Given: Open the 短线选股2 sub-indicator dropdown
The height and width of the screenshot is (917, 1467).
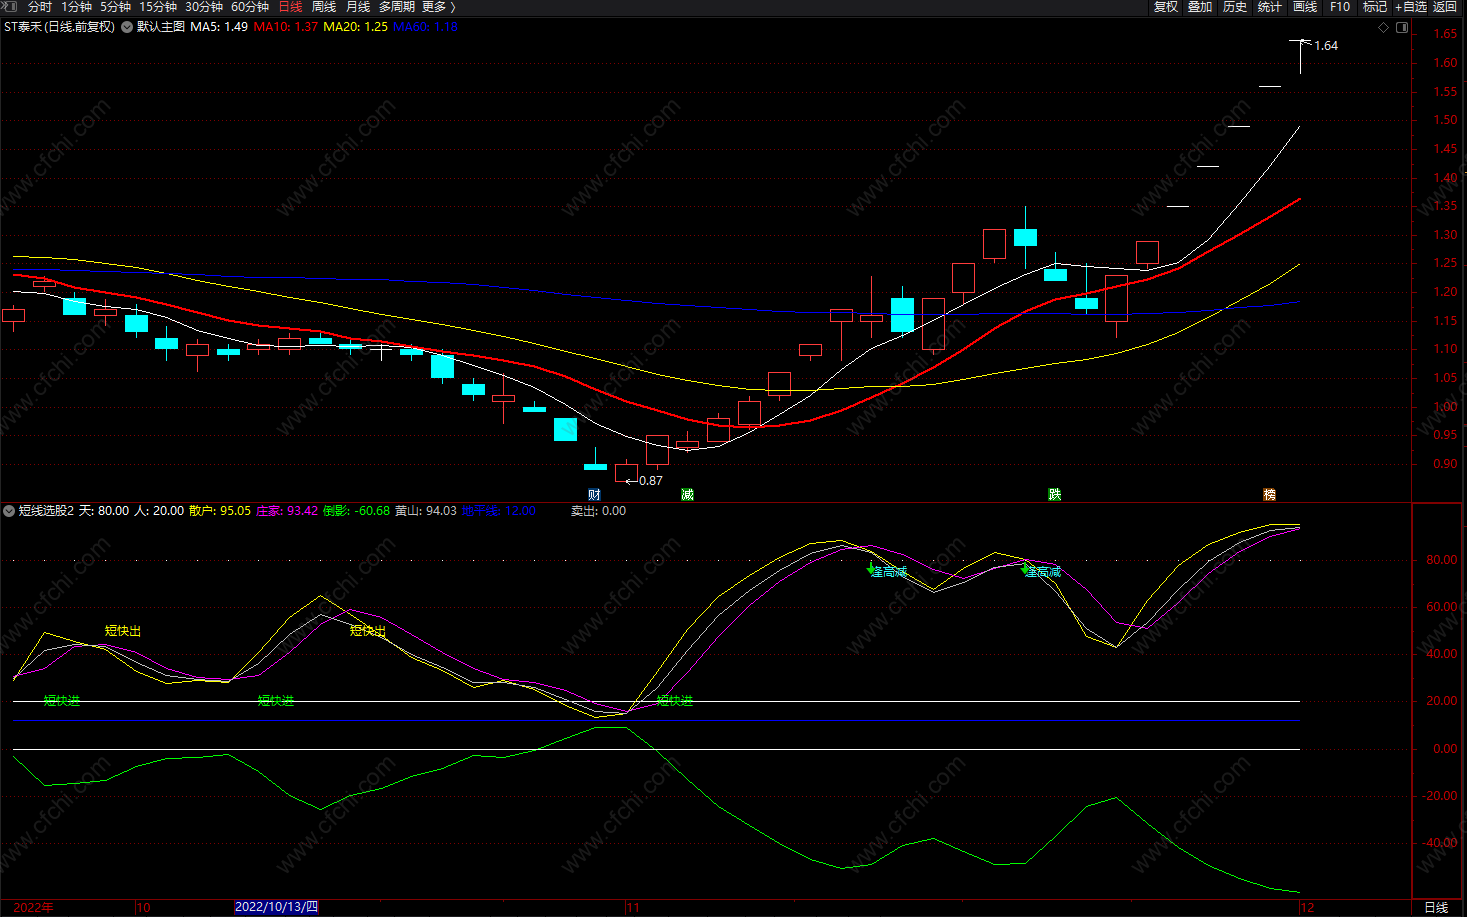Looking at the screenshot, I should (x=9, y=511).
